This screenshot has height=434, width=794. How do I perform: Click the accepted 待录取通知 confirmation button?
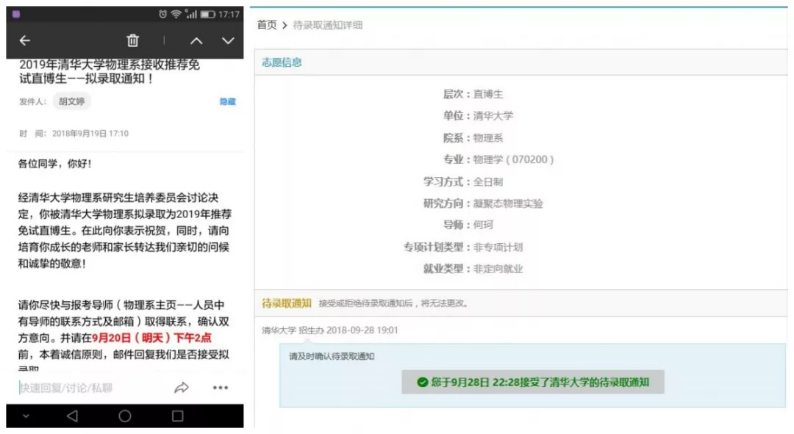[533, 382]
